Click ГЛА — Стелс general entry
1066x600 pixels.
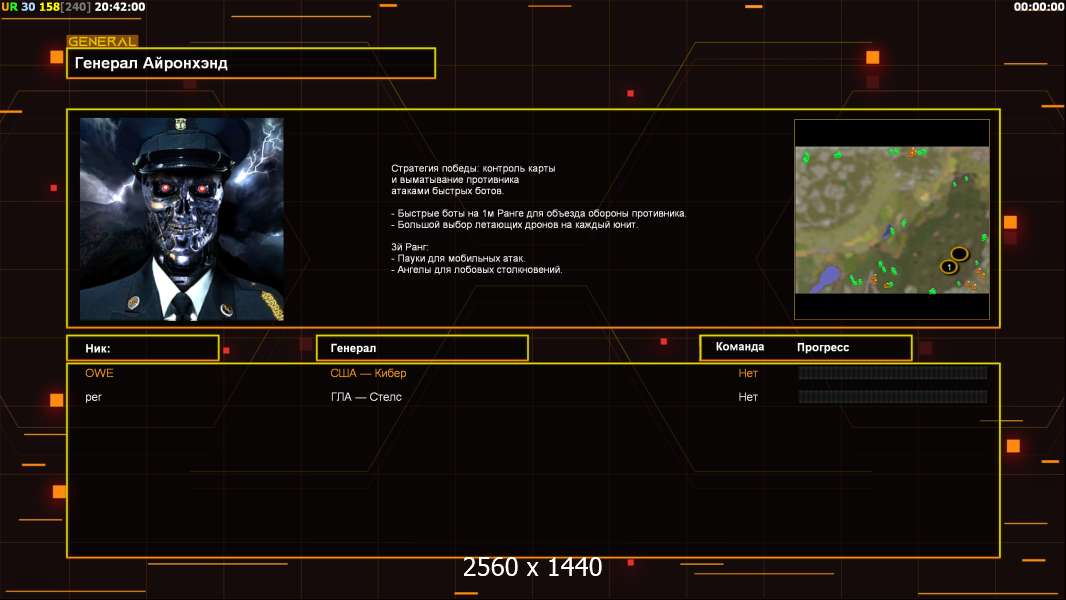[366, 397]
